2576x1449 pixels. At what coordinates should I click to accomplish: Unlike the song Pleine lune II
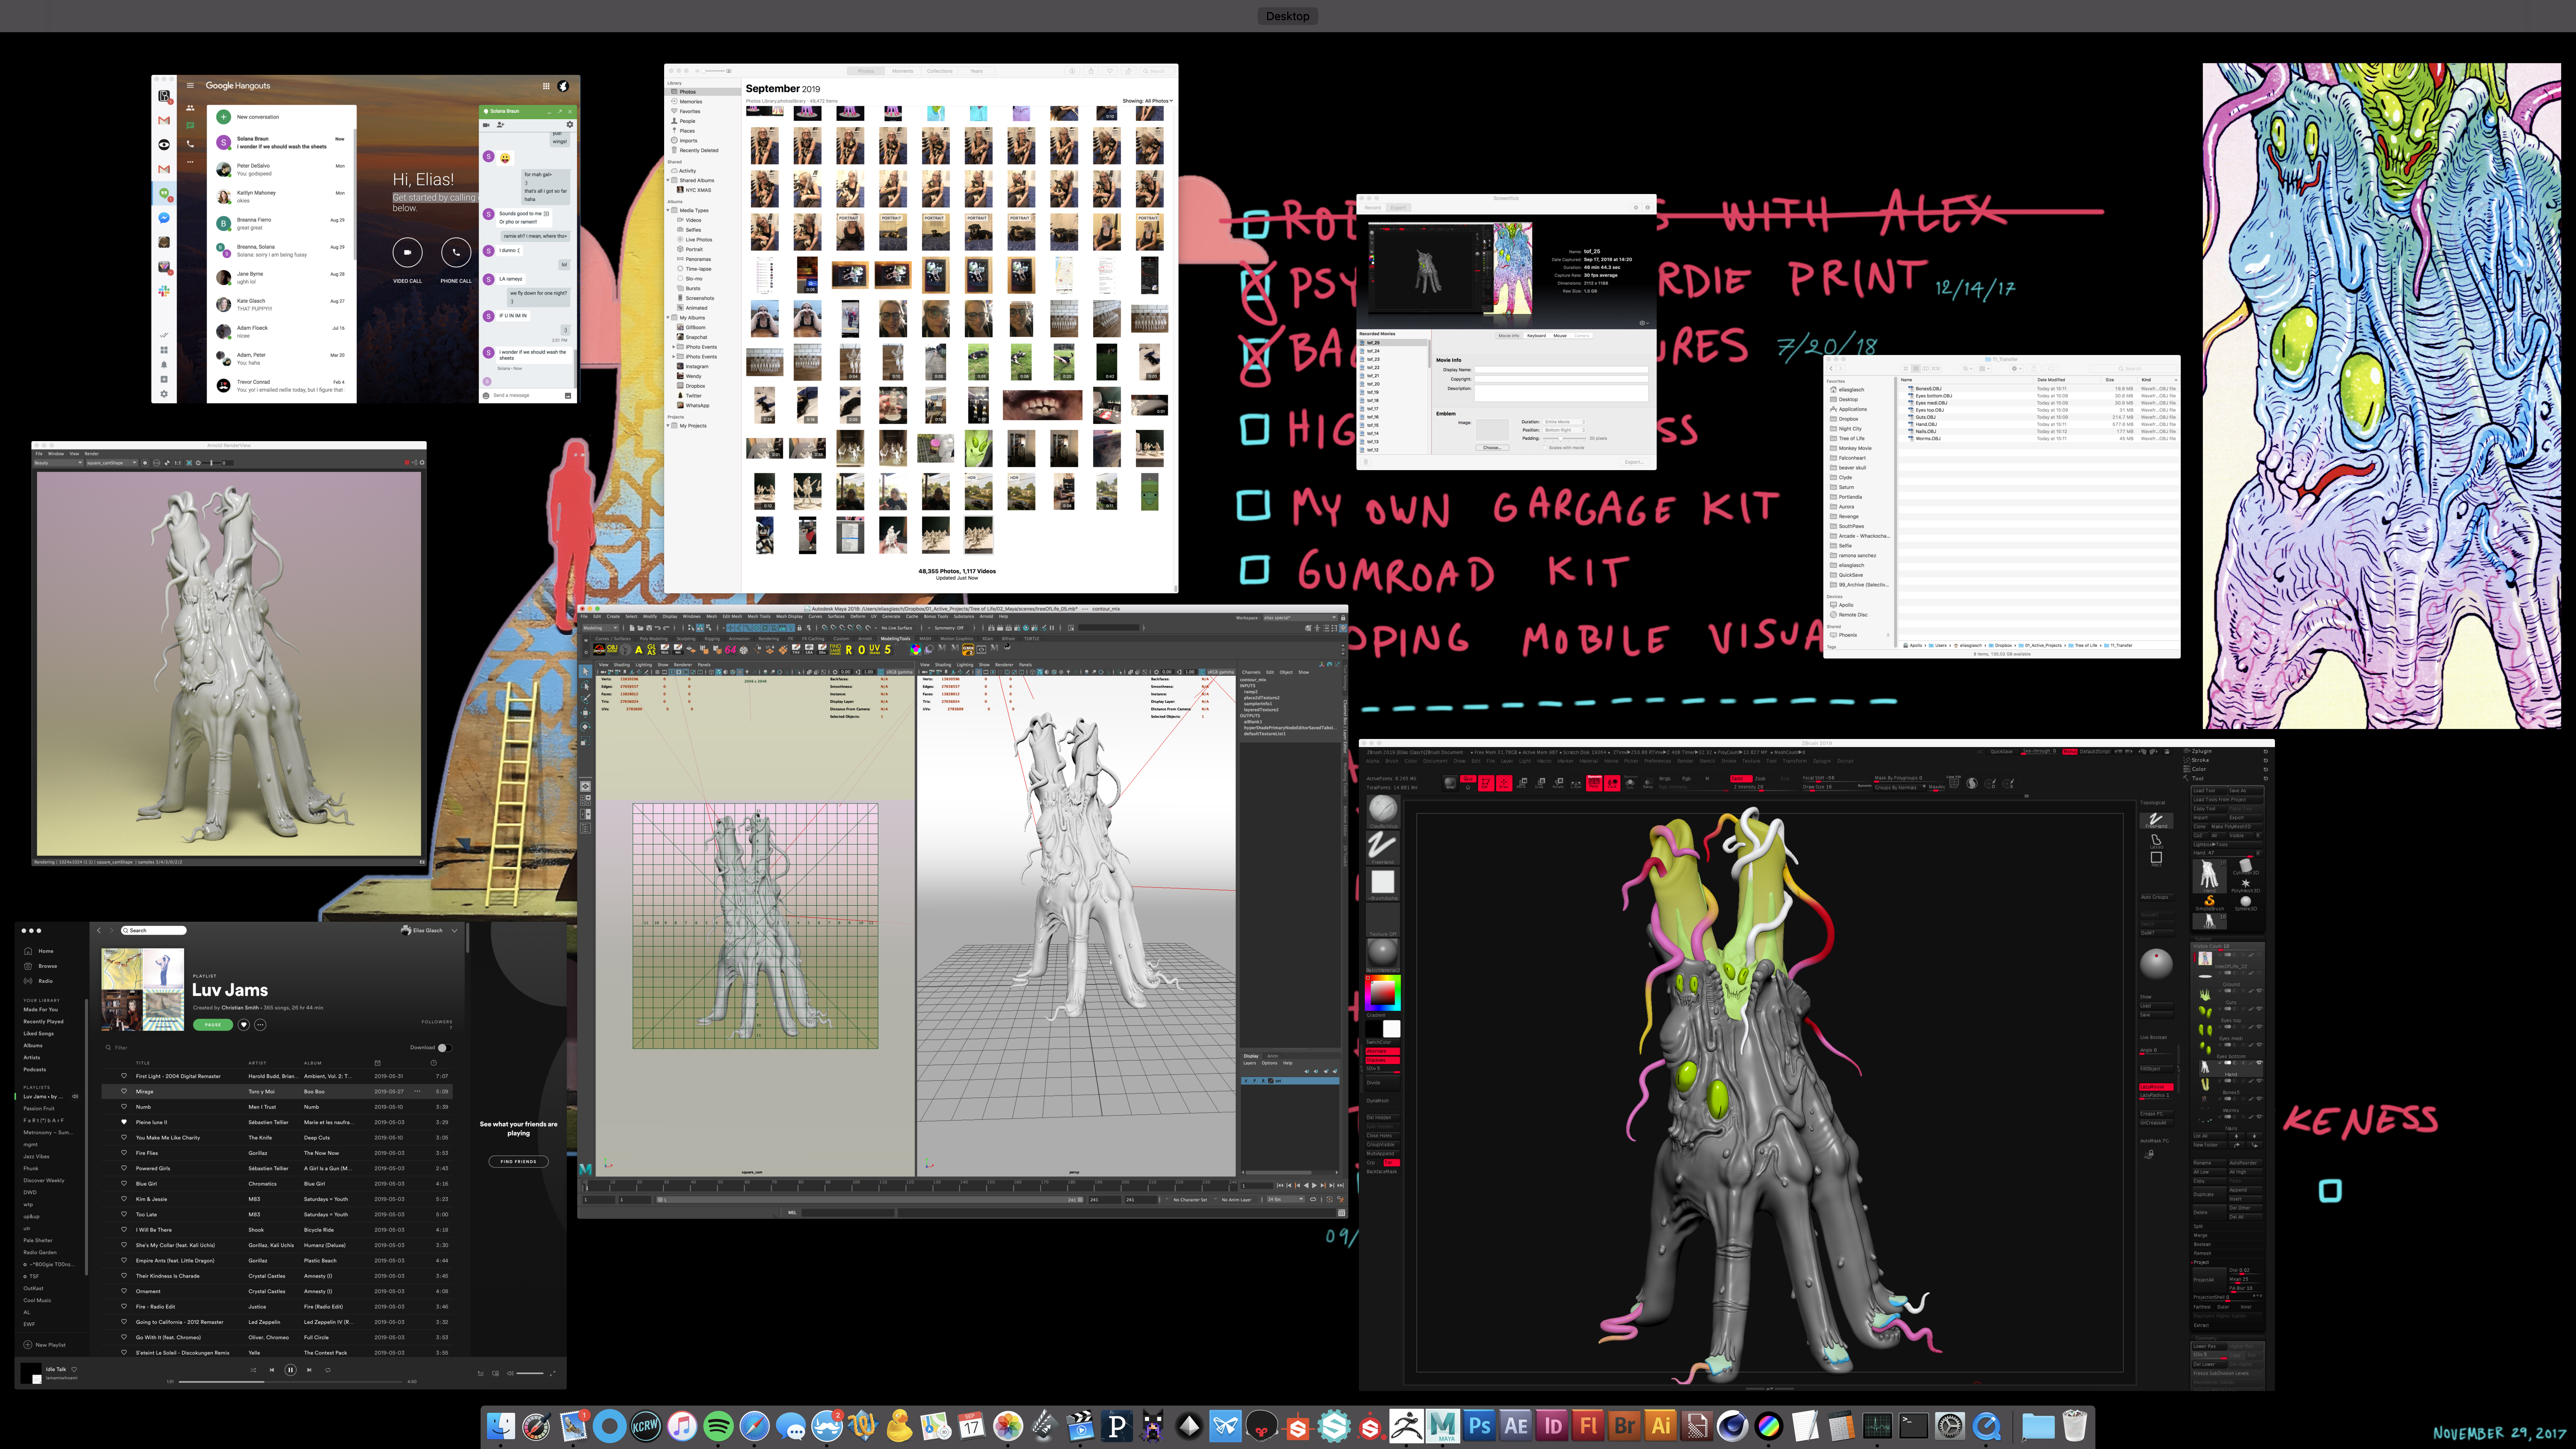124,1122
